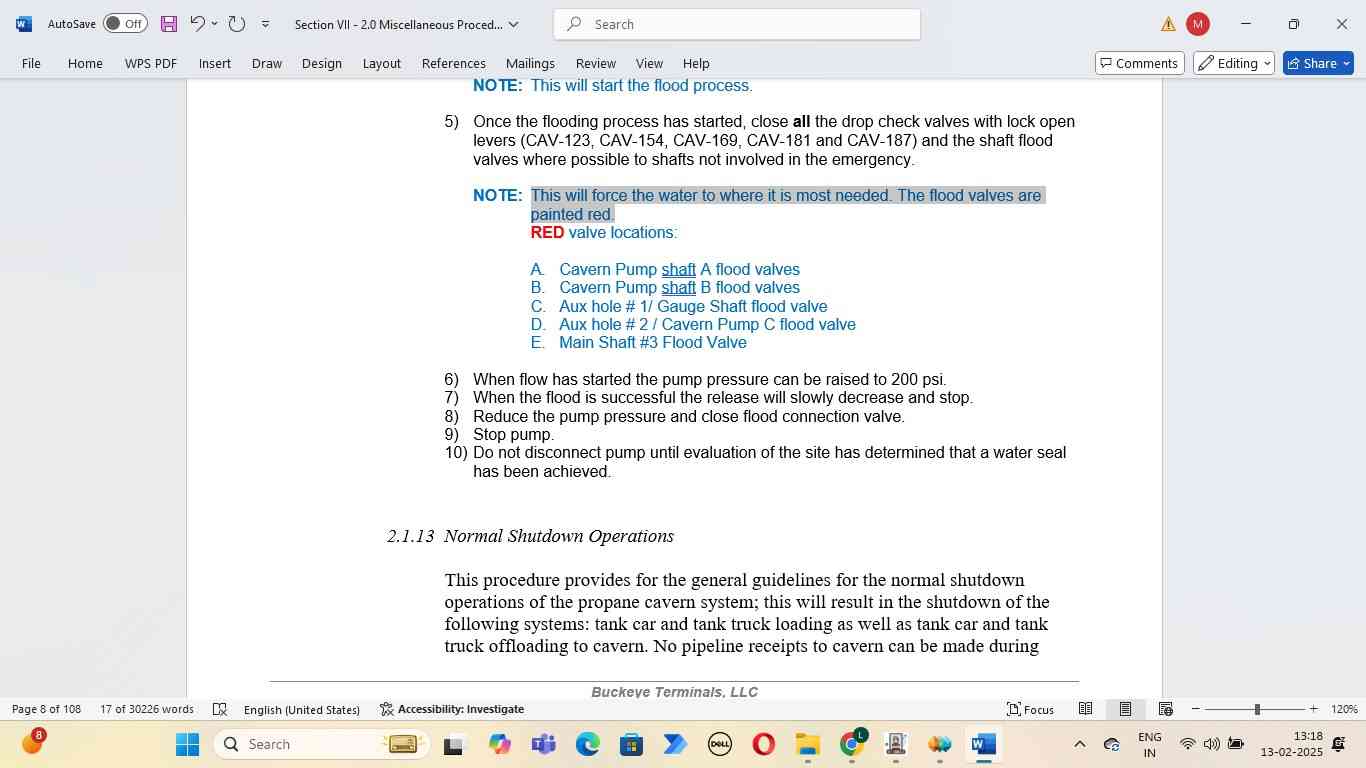The height and width of the screenshot is (768, 1366).
Task: Click the zoom slider handle
Action: pyautogui.click(x=1257, y=709)
